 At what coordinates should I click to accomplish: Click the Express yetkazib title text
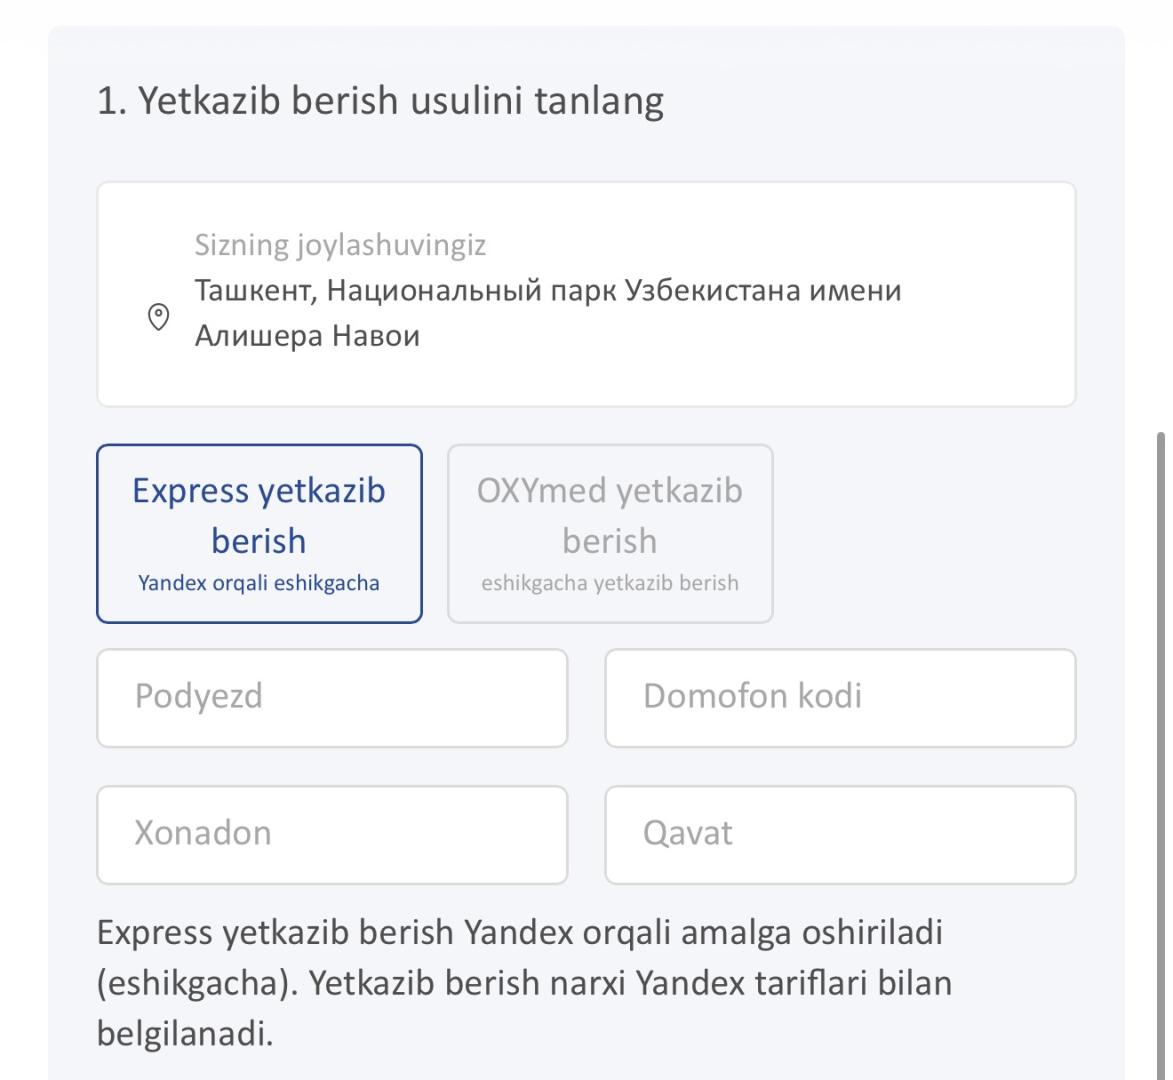[259, 491]
